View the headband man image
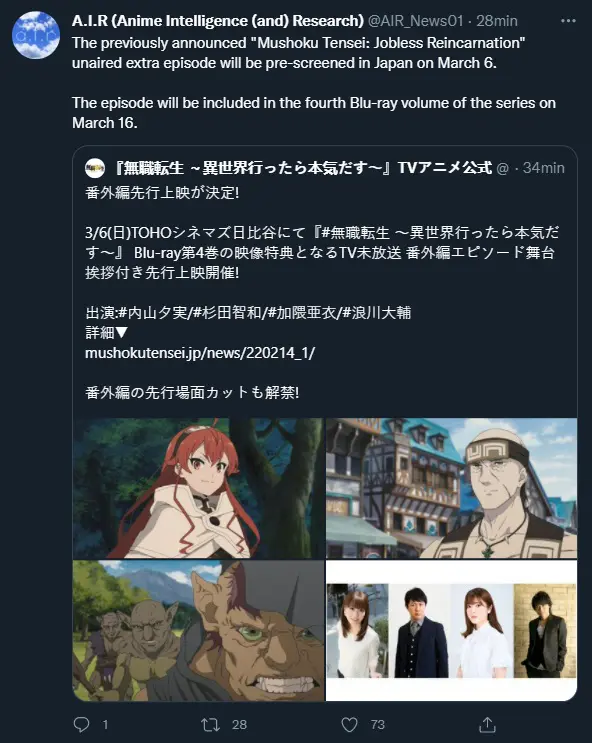 [451, 488]
